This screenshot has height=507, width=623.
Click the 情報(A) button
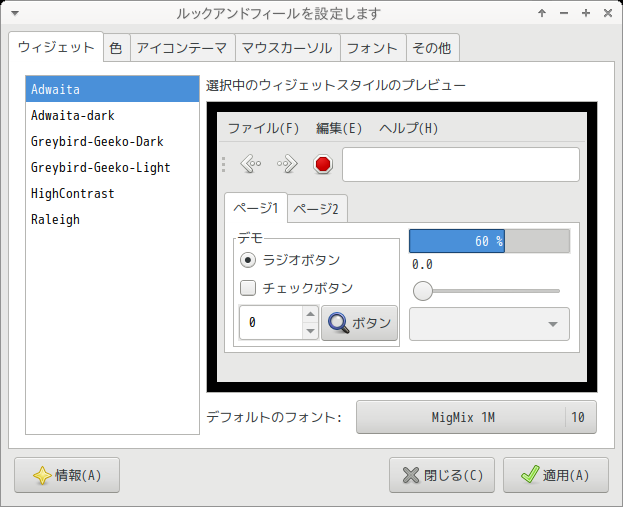point(67,475)
